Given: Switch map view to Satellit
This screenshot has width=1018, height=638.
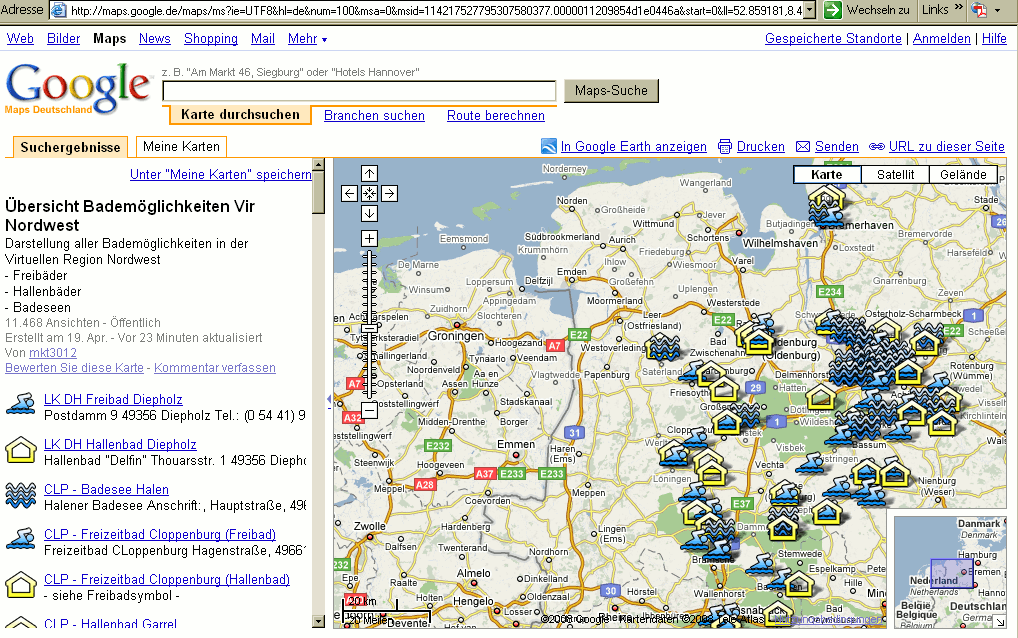Looking at the screenshot, I should pyautogui.click(x=895, y=175).
